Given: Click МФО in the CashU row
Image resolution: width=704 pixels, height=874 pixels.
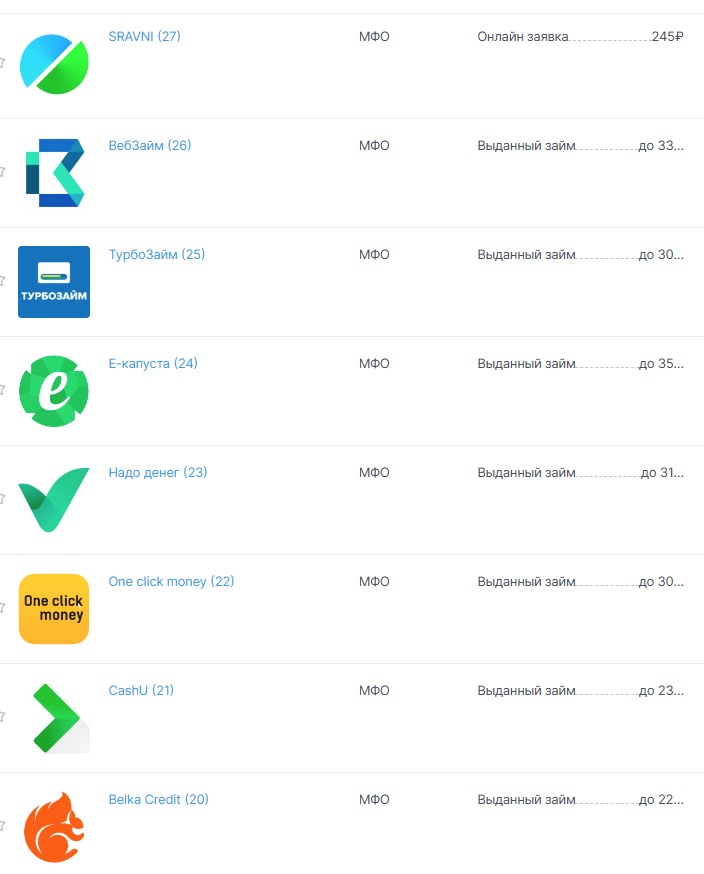Looking at the screenshot, I should (374, 691).
